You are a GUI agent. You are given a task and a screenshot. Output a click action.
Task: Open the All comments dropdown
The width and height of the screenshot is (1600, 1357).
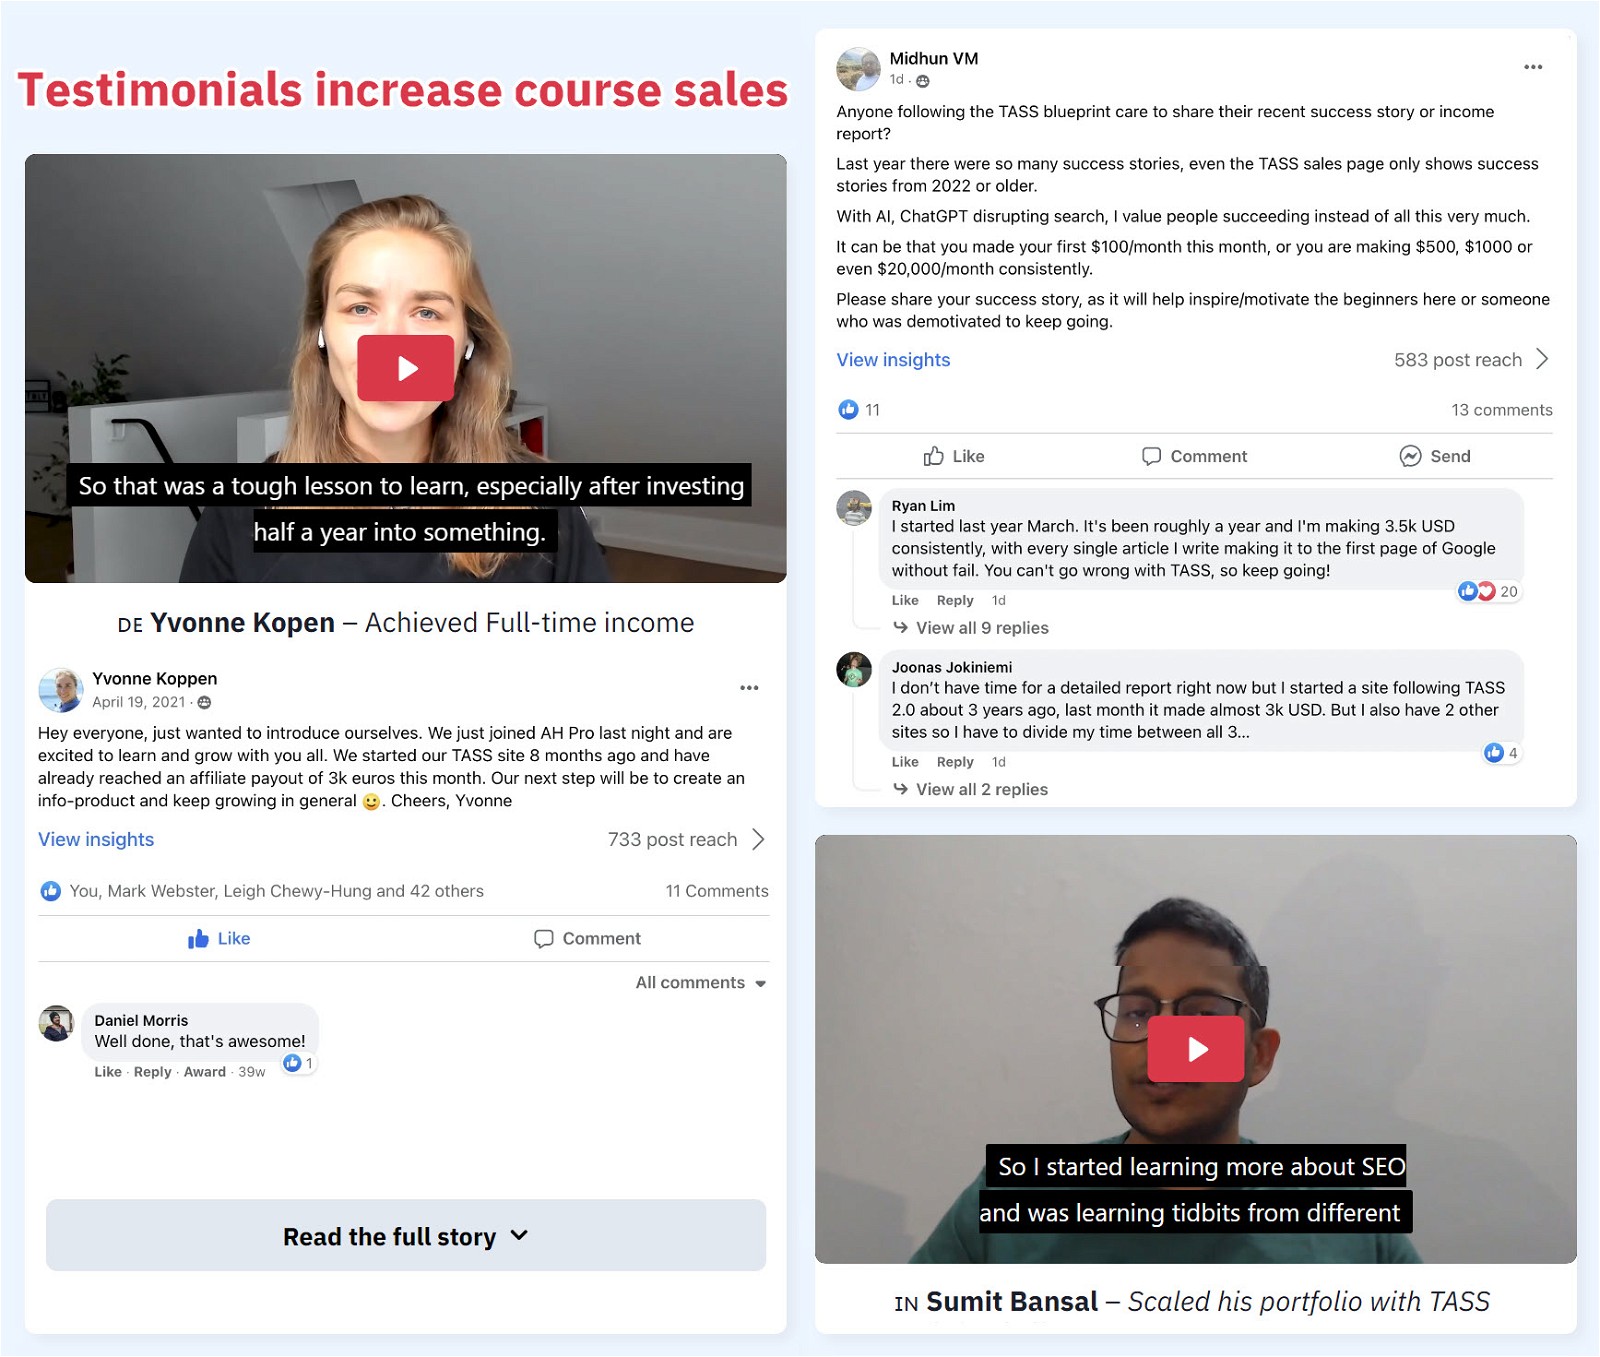(x=700, y=983)
